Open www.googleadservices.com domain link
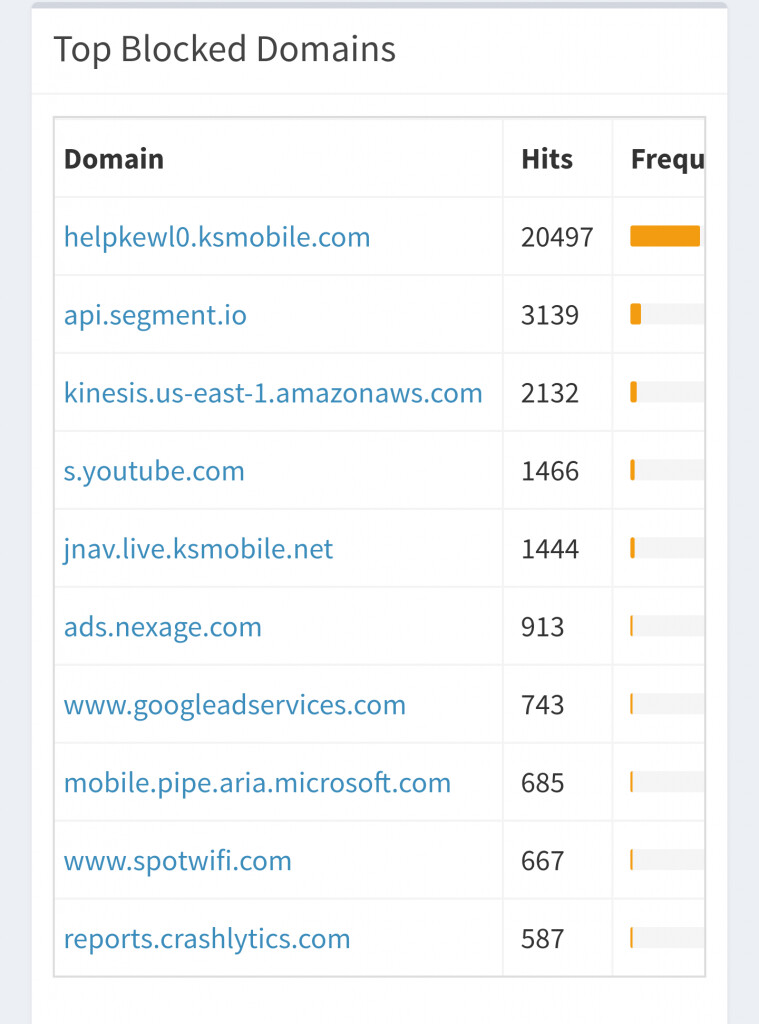759x1024 pixels. pyautogui.click(x=234, y=705)
